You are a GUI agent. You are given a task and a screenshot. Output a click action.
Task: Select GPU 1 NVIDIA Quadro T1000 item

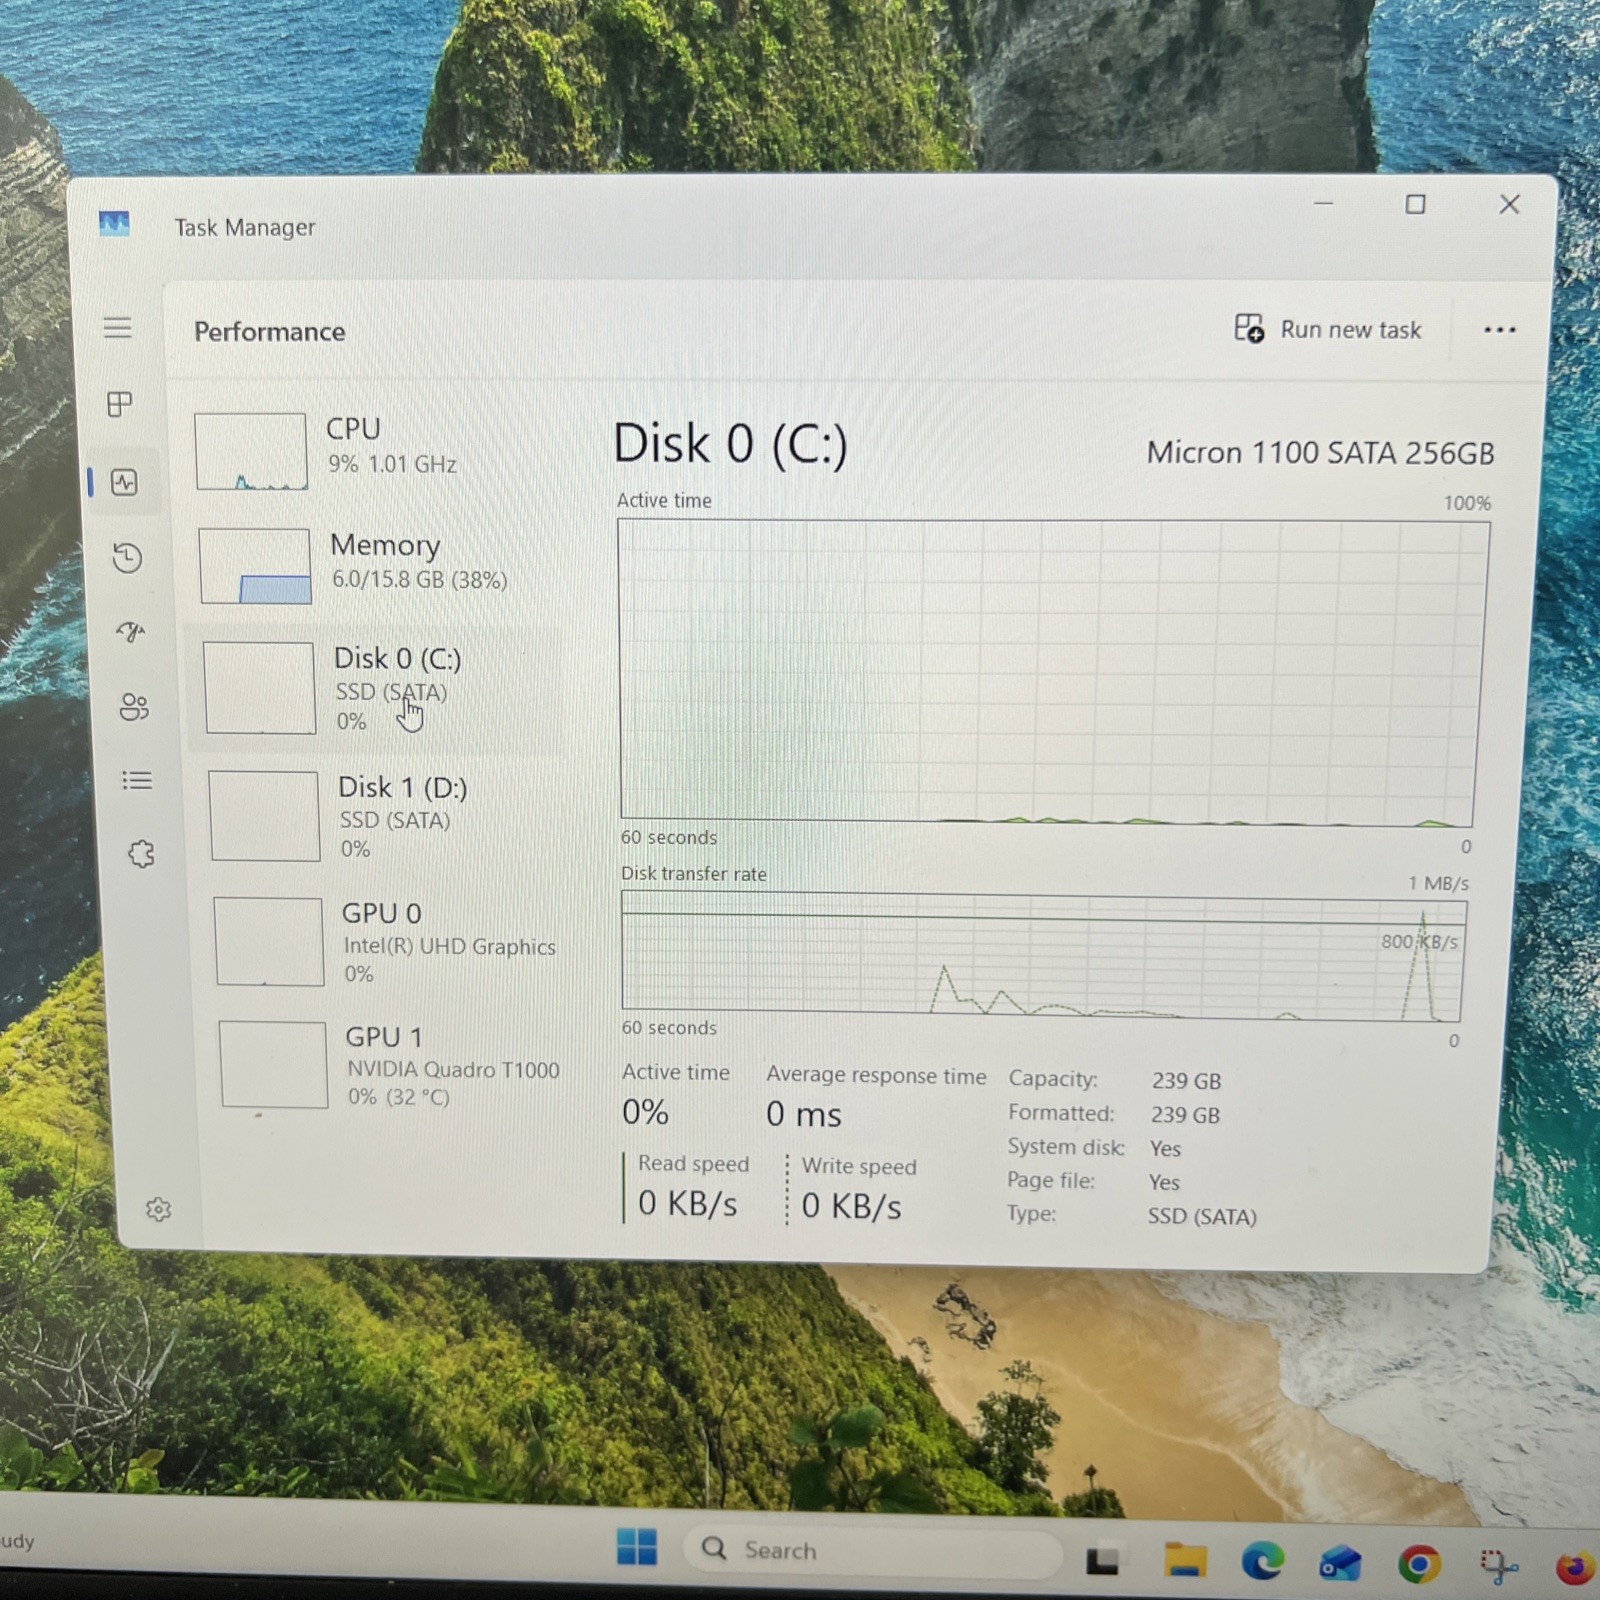click(392, 1065)
